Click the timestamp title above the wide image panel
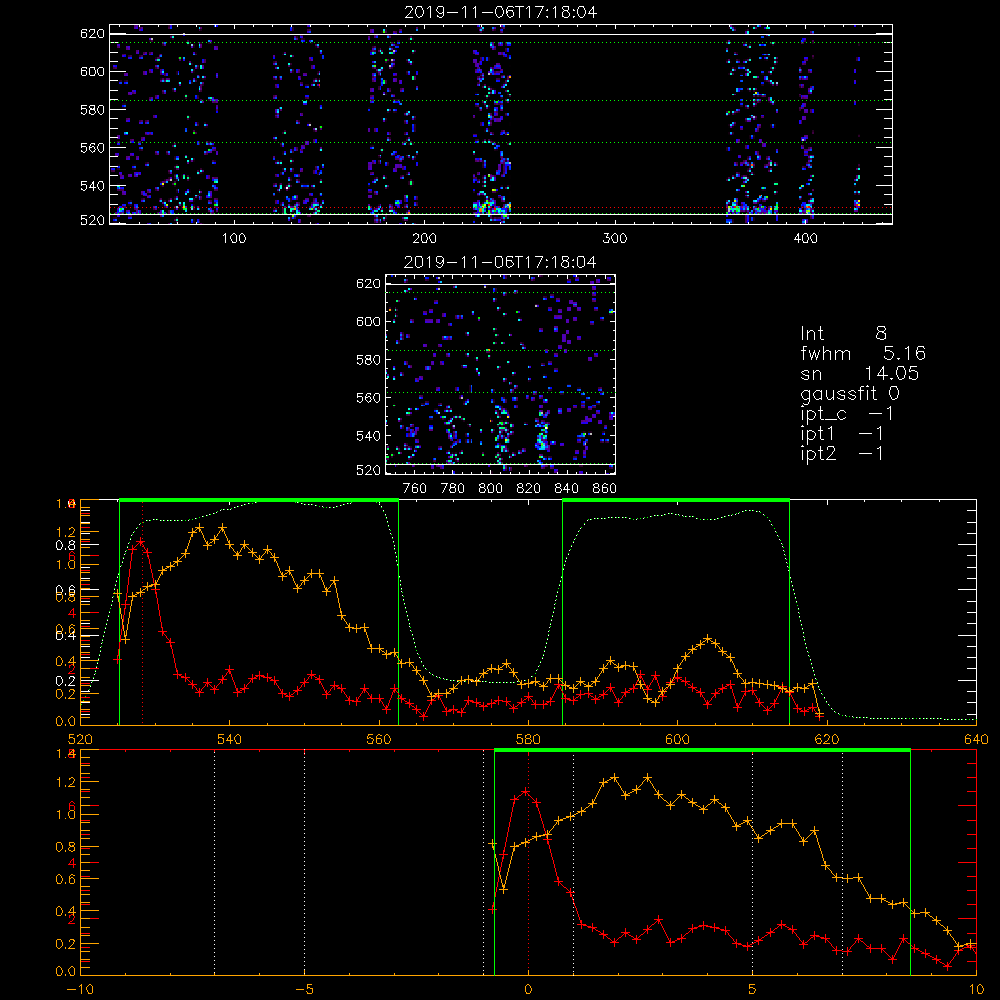1000x1000 pixels. [x=501, y=12]
